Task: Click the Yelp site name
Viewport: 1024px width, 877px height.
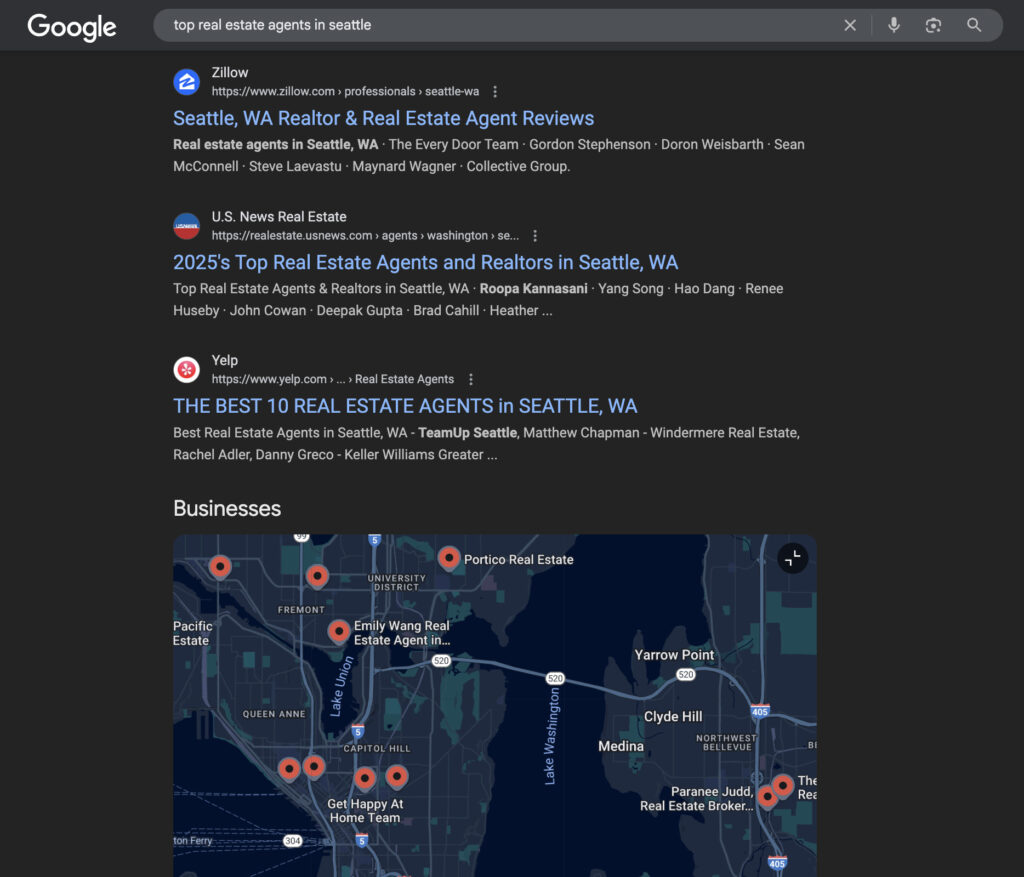Action: tap(225, 360)
